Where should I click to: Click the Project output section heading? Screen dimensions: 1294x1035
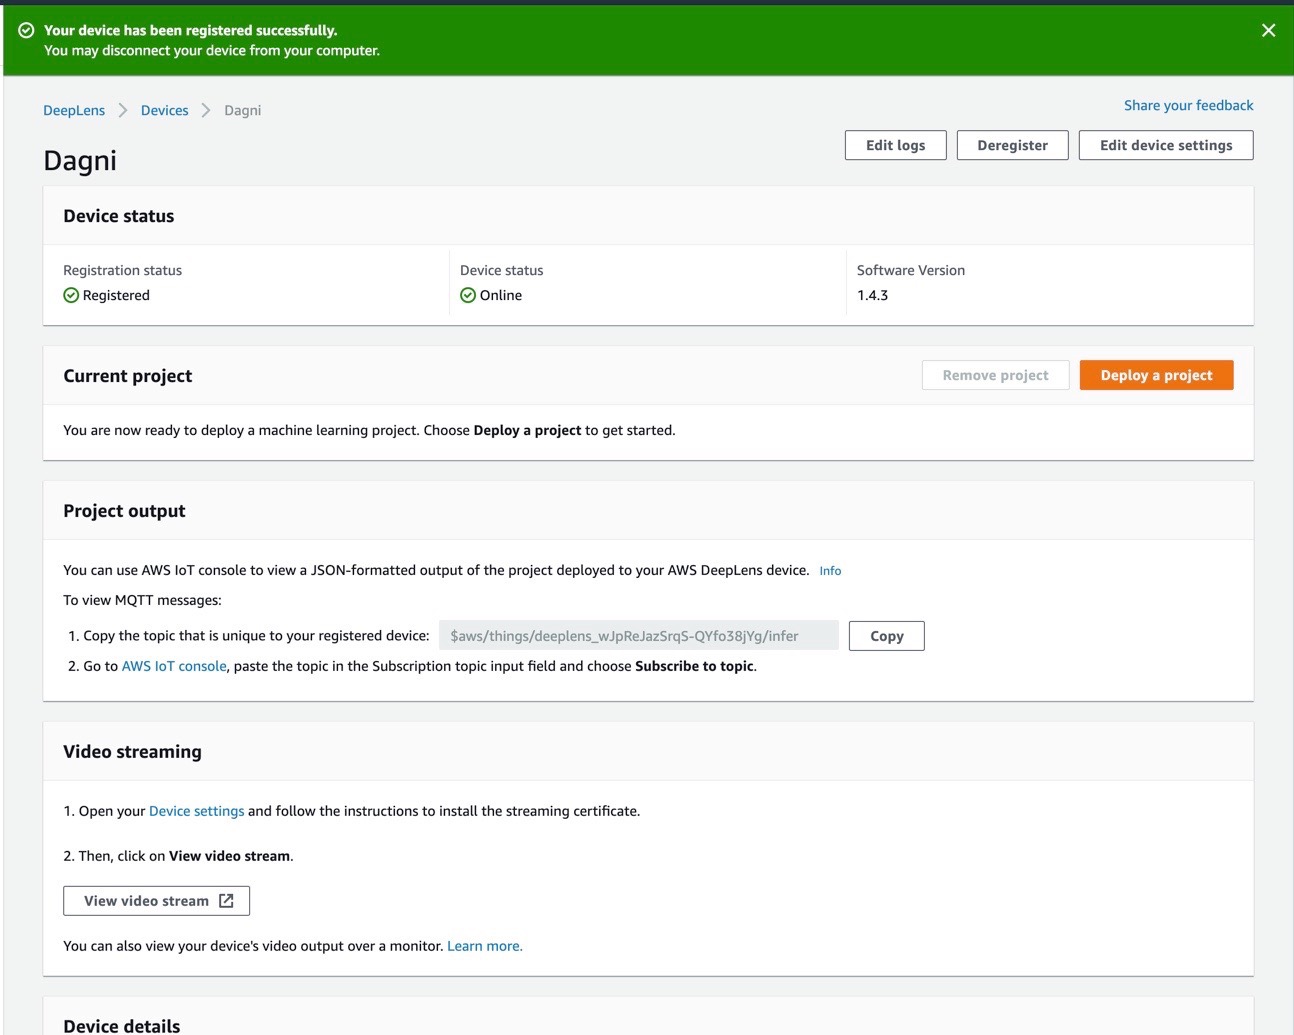tap(124, 511)
